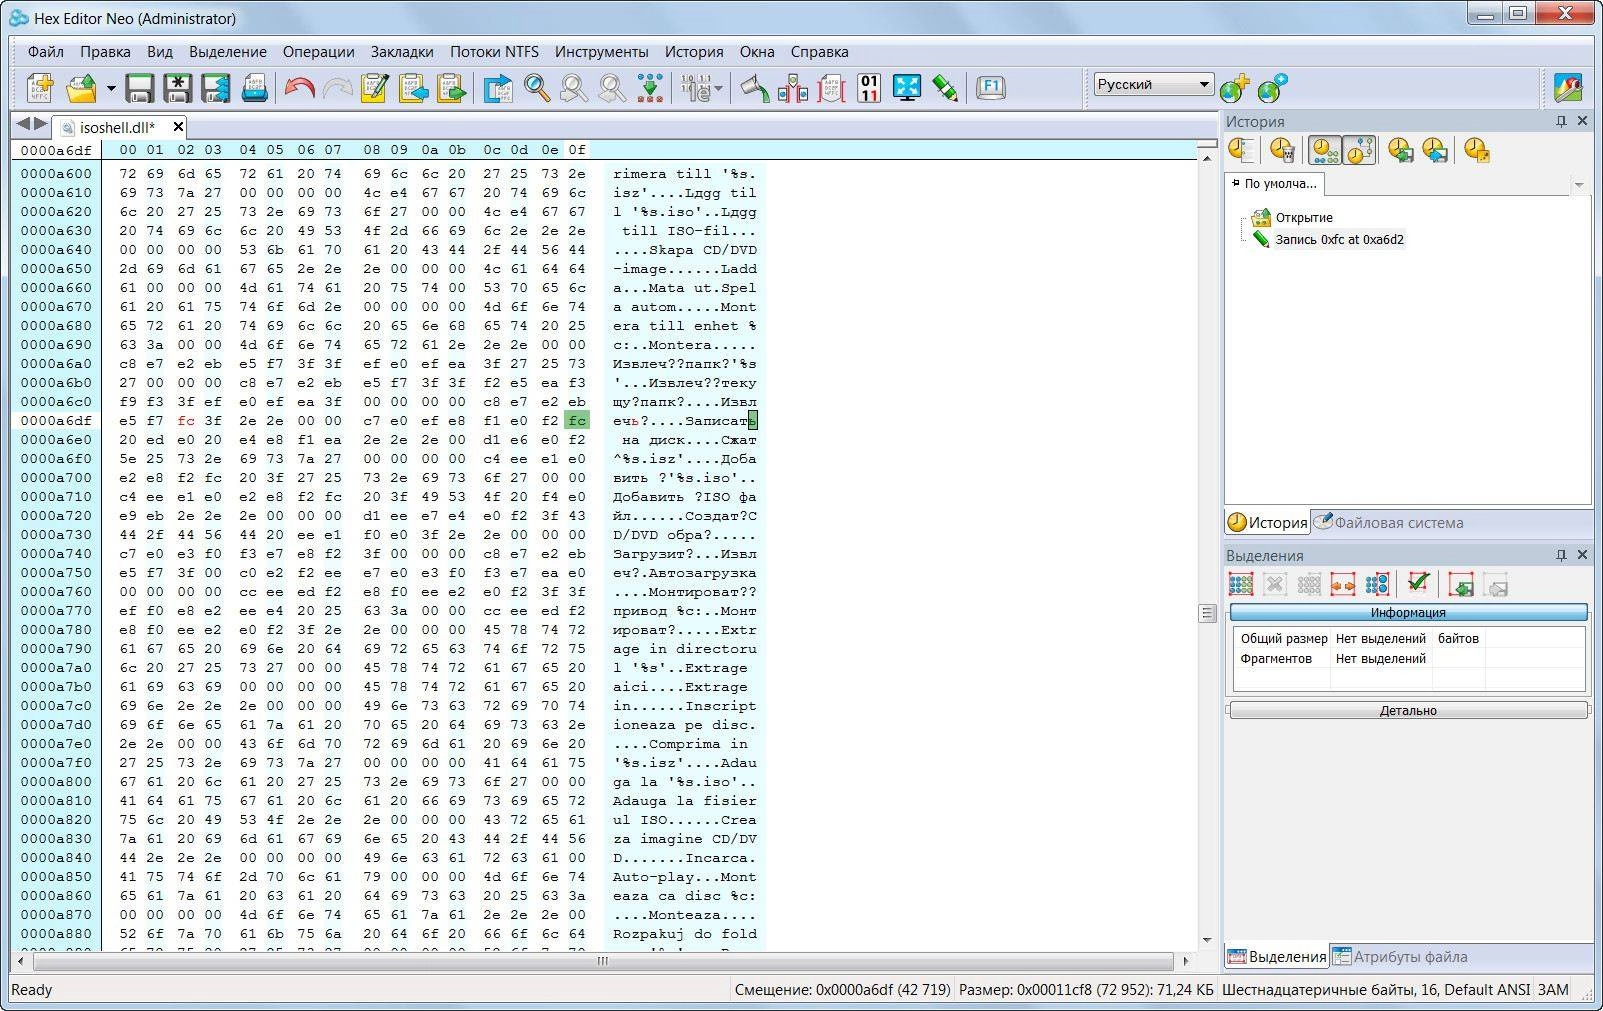
Task: Switch to the Атрибуты файла tab
Action: (x=1400, y=957)
